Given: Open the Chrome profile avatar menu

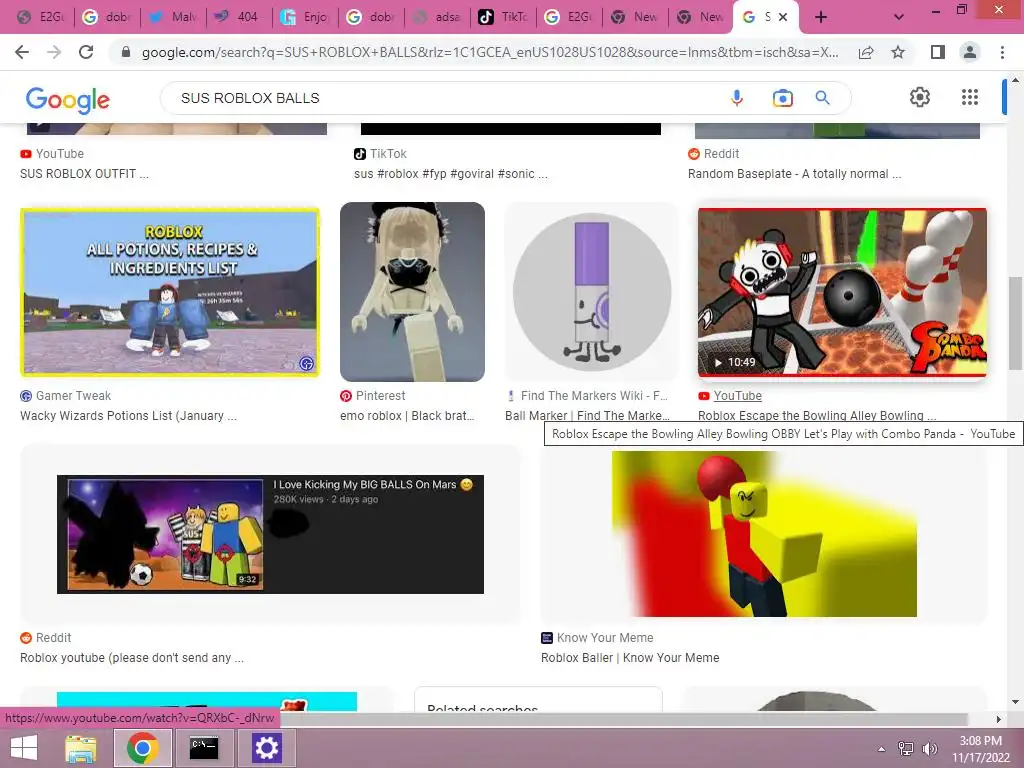Looking at the screenshot, I should [970, 52].
